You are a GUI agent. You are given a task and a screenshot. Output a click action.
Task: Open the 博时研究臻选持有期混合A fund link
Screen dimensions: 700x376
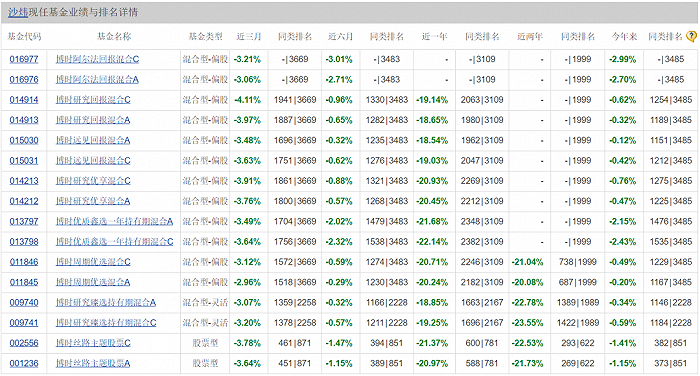(106, 303)
